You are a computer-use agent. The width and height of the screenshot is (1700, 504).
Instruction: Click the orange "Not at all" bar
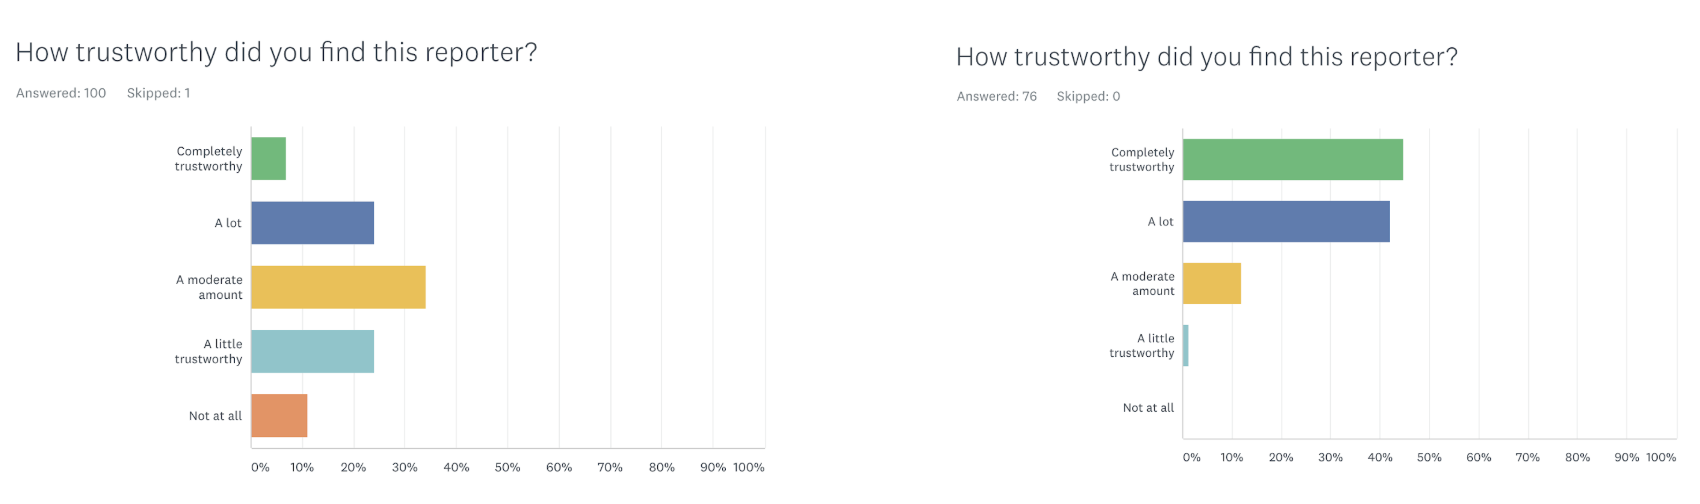point(279,416)
